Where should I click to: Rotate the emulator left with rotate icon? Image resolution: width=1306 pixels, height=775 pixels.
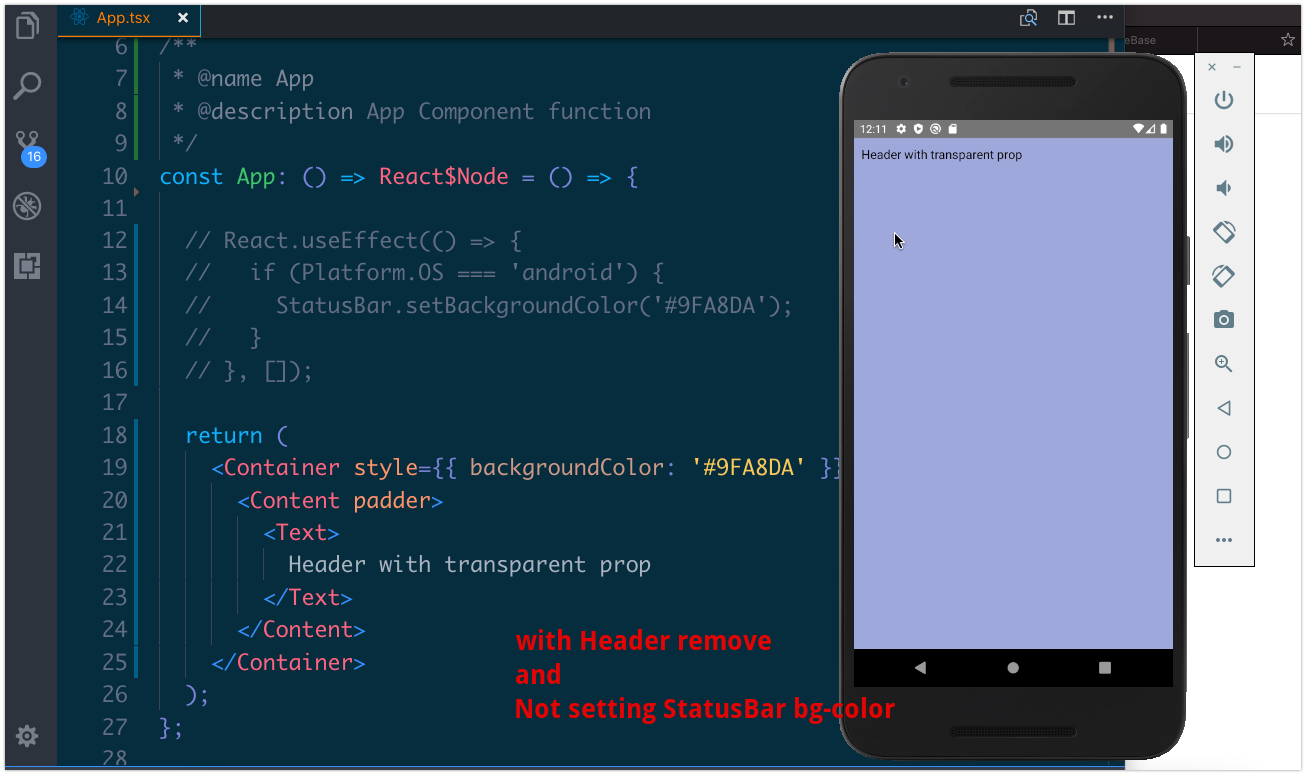pyautogui.click(x=1224, y=231)
